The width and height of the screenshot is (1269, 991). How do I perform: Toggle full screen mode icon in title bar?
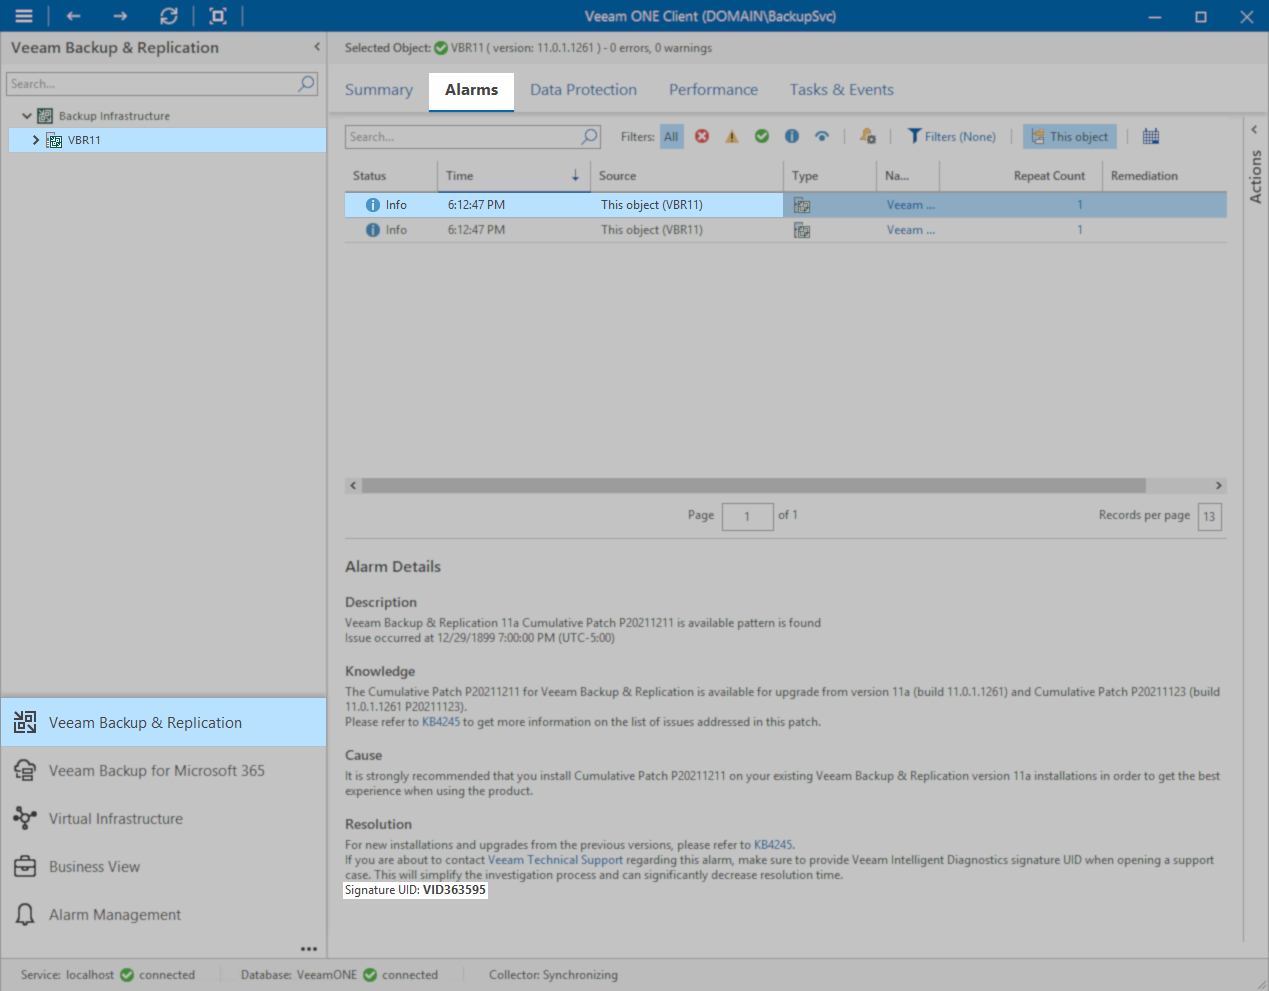click(x=217, y=16)
